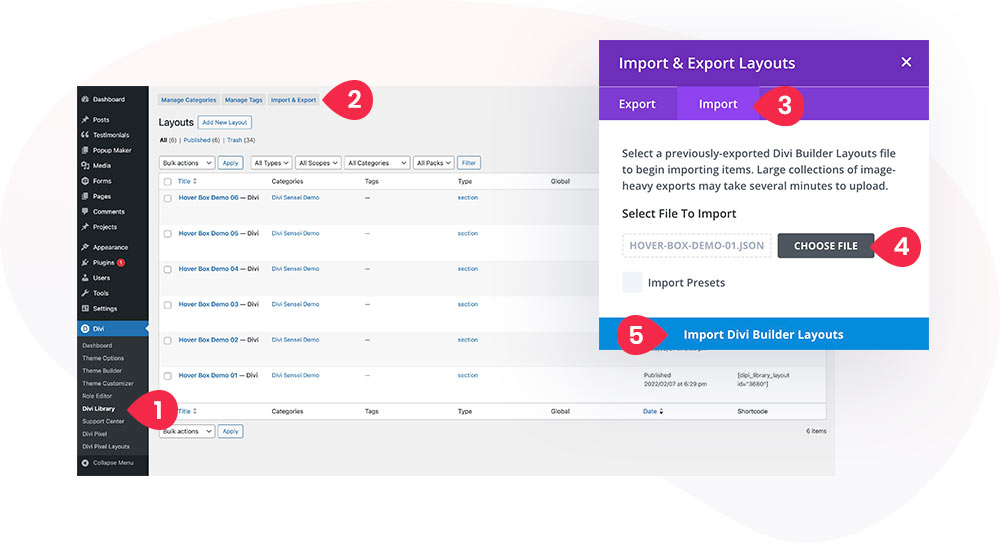Check the Hover Box Demo 06 row checkbox
The height and width of the screenshot is (543, 1000).
click(x=168, y=198)
